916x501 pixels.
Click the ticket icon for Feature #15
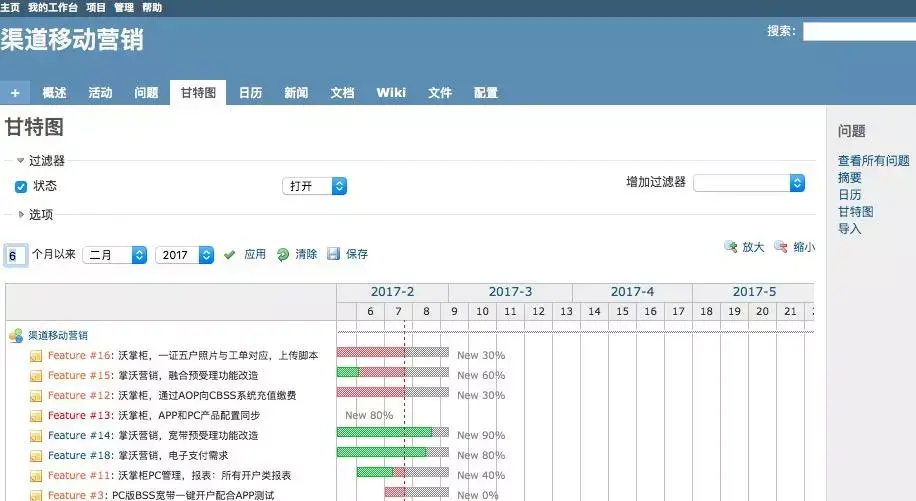coord(36,375)
